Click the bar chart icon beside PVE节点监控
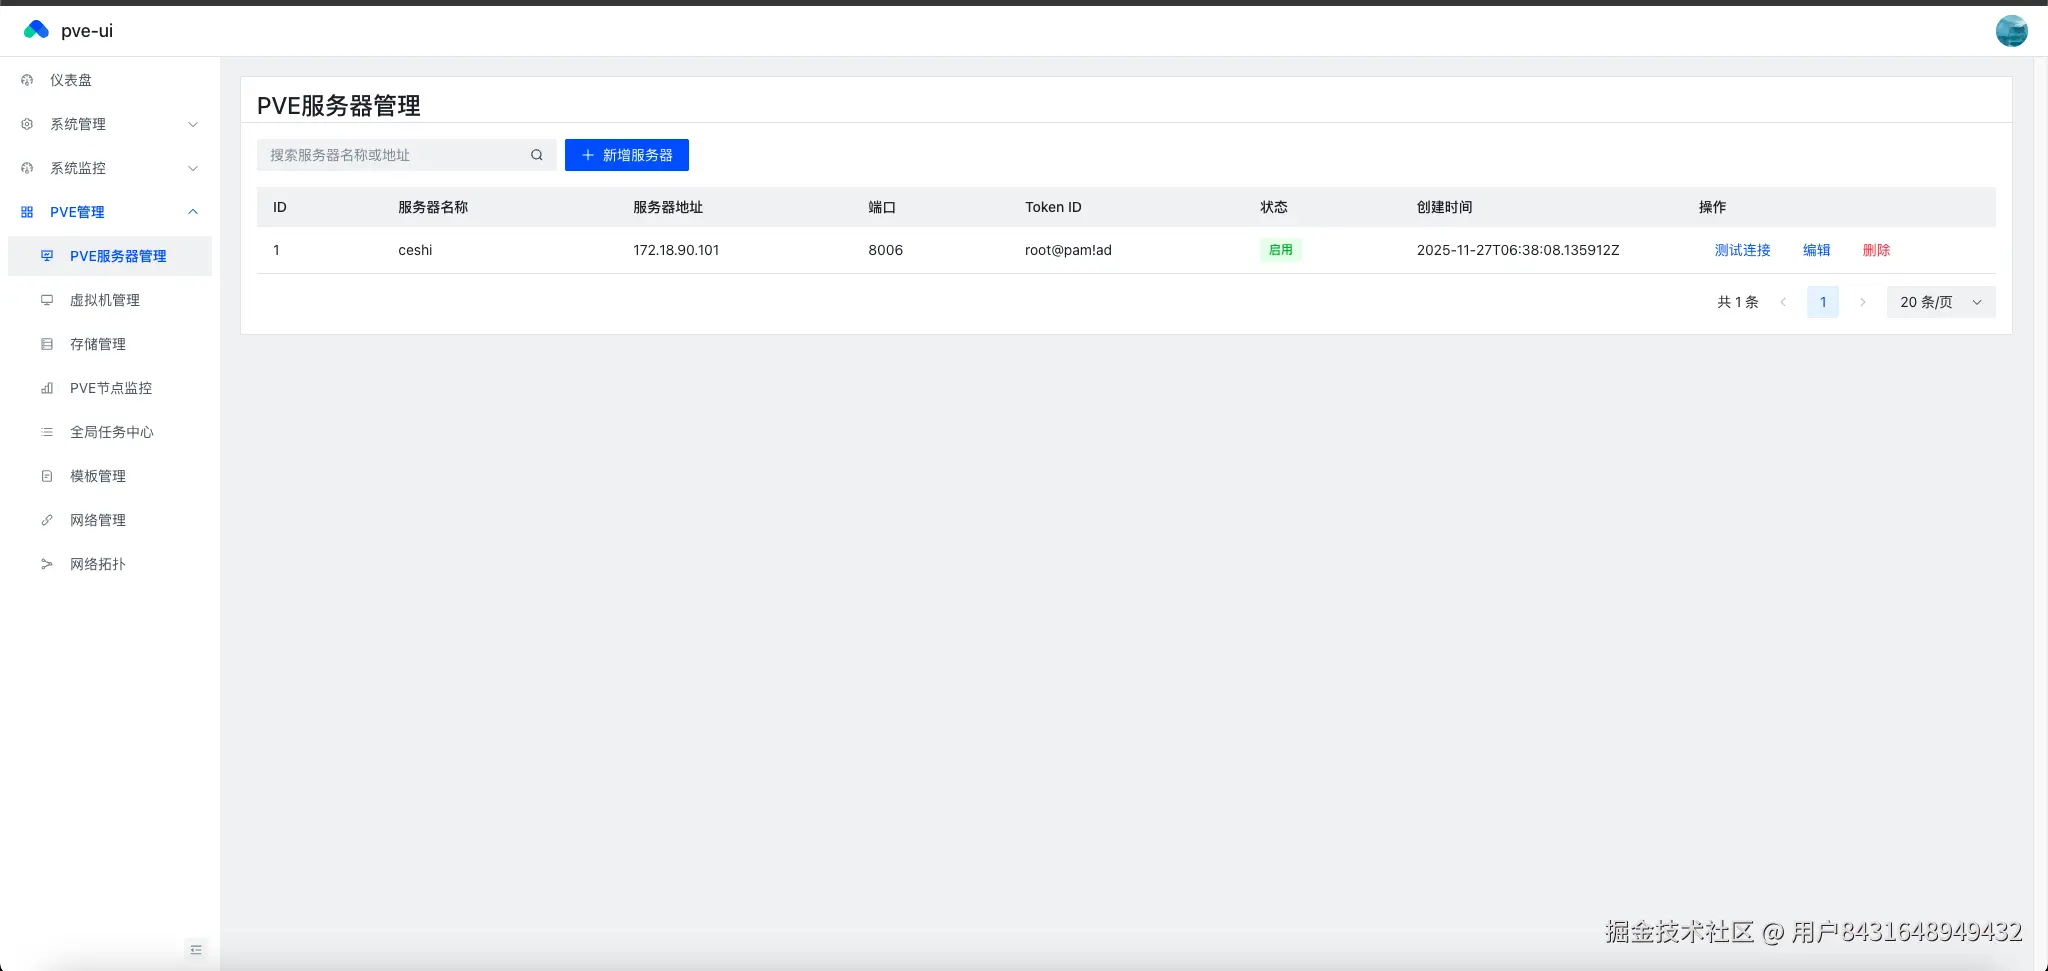2048x971 pixels. tap(47, 388)
